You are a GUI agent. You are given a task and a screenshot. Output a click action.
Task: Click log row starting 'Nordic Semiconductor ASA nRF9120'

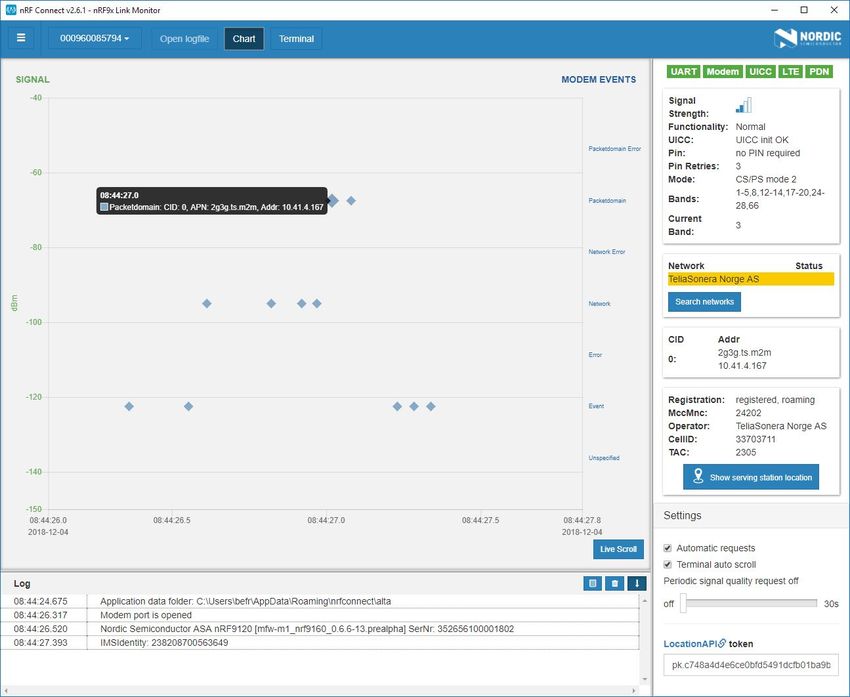point(320,629)
